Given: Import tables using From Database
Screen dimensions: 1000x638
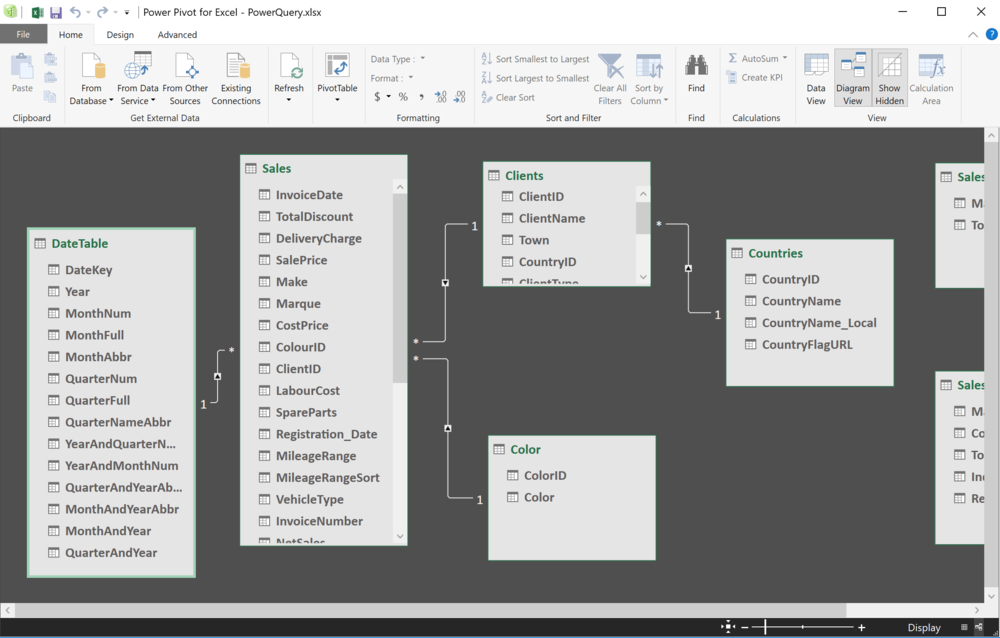Looking at the screenshot, I should [x=91, y=80].
